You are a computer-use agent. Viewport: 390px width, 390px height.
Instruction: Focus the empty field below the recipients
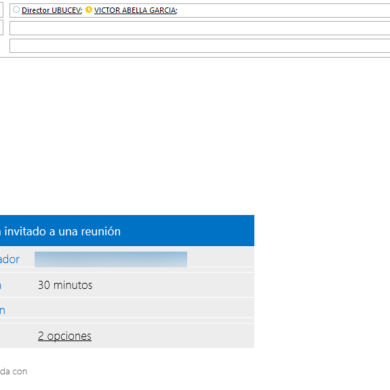click(199, 28)
